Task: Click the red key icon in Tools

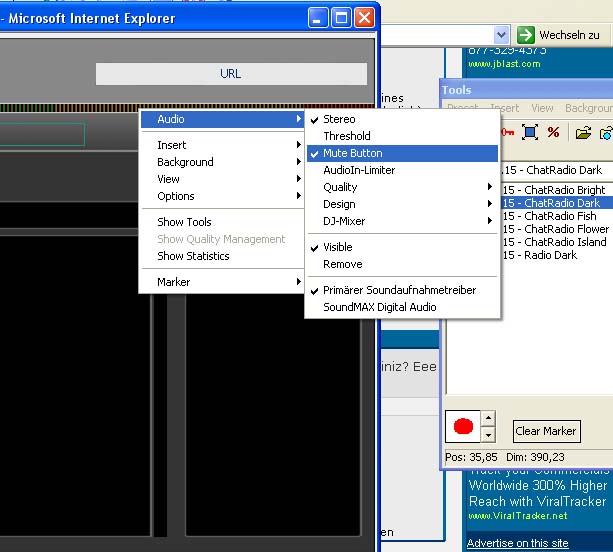Action: [x=507, y=132]
